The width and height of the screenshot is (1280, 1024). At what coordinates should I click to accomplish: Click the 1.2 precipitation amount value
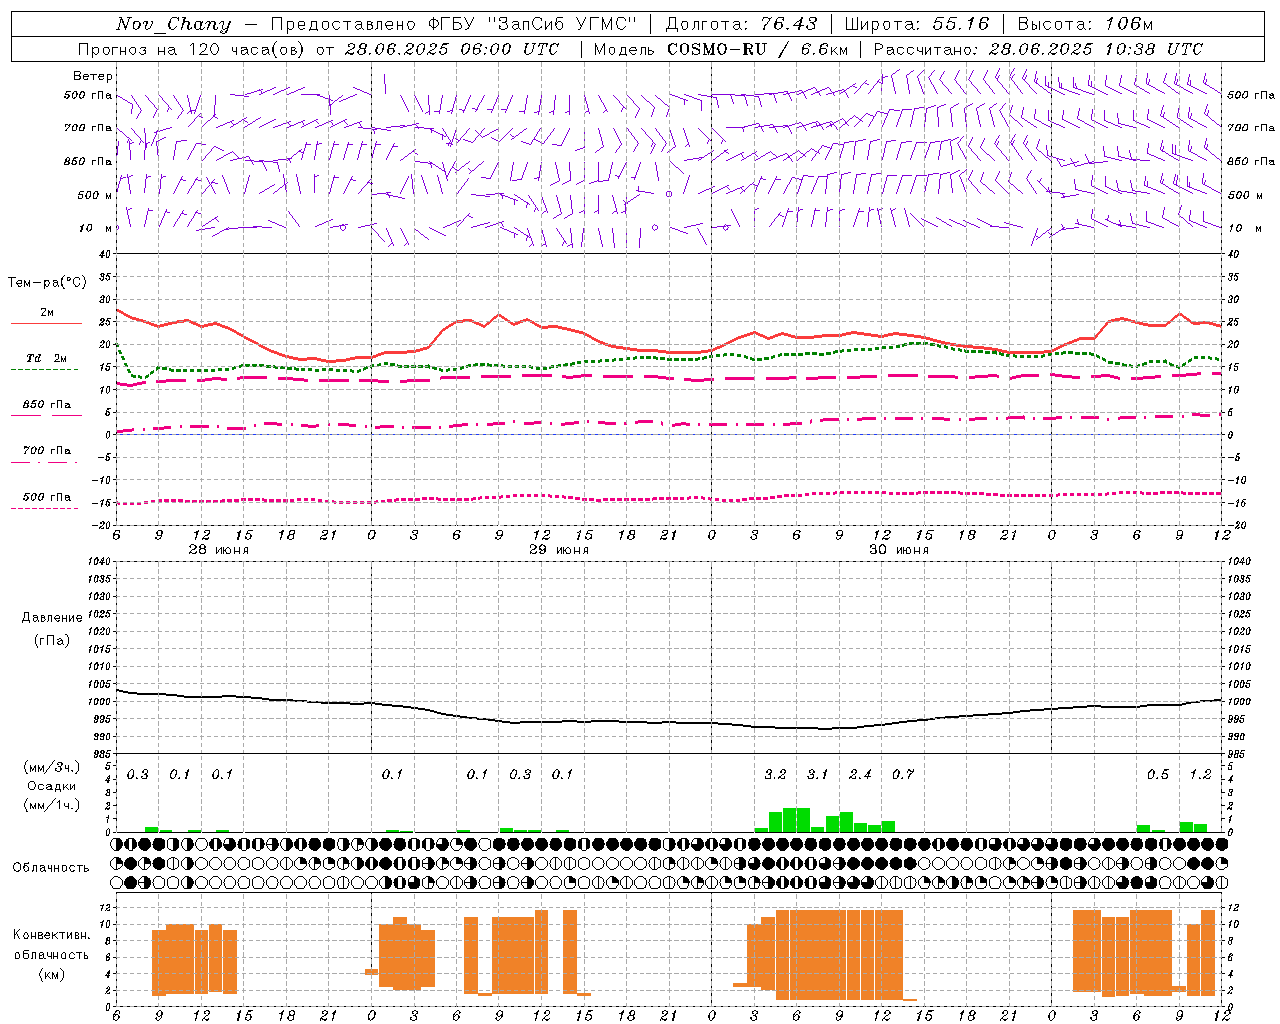(1200, 775)
